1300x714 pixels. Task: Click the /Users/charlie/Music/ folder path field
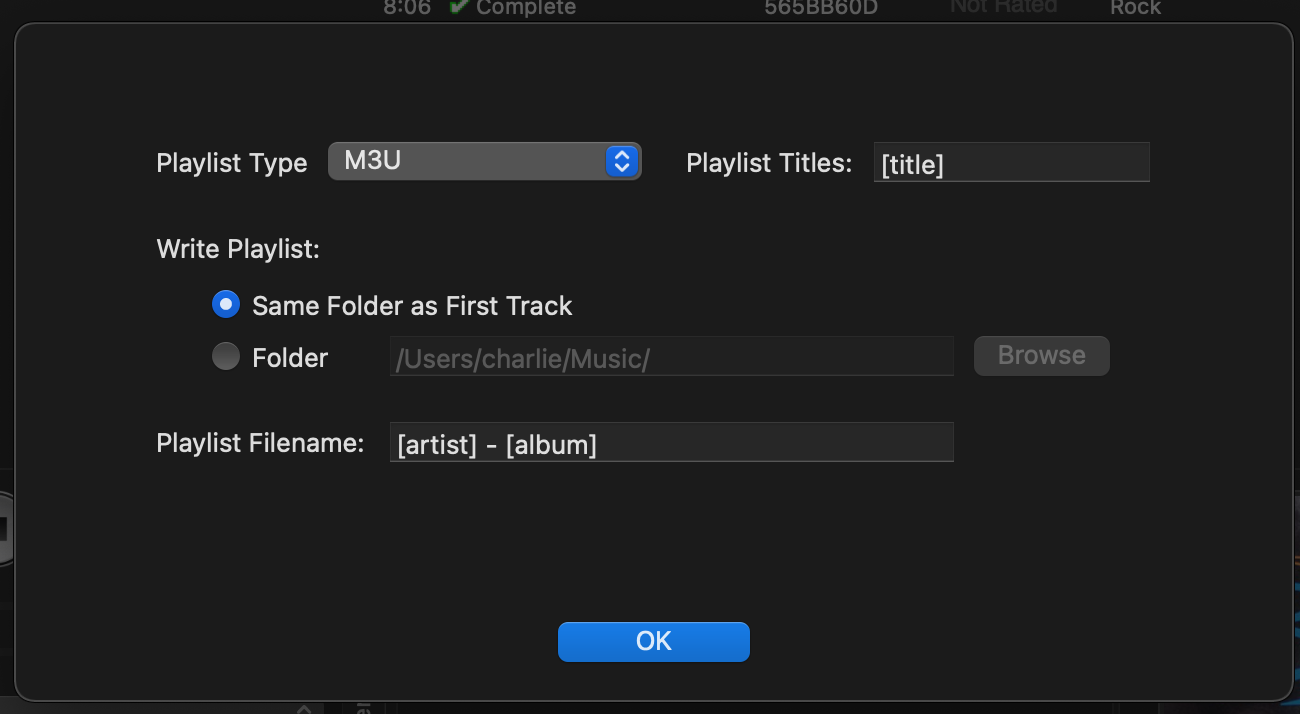pos(671,357)
